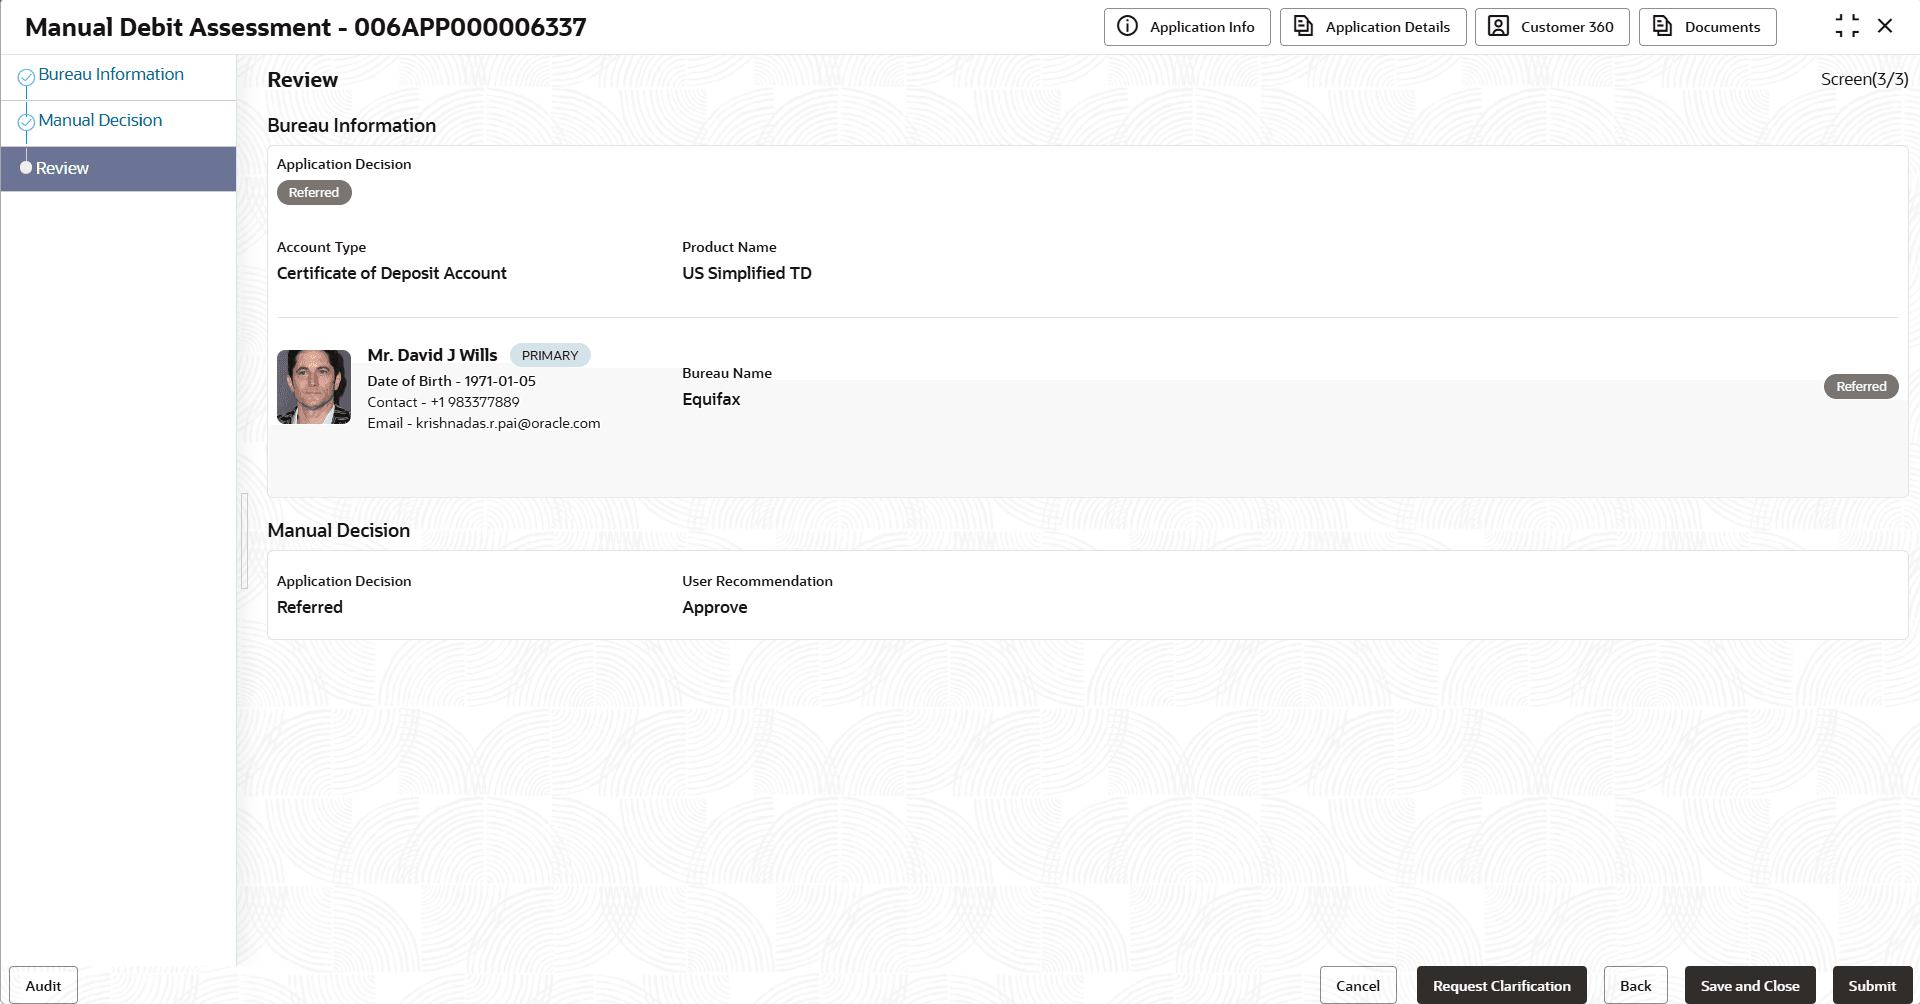
Task: Click the Bureau Information step checkmark icon
Action: pyautogui.click(x=27, y=76)
